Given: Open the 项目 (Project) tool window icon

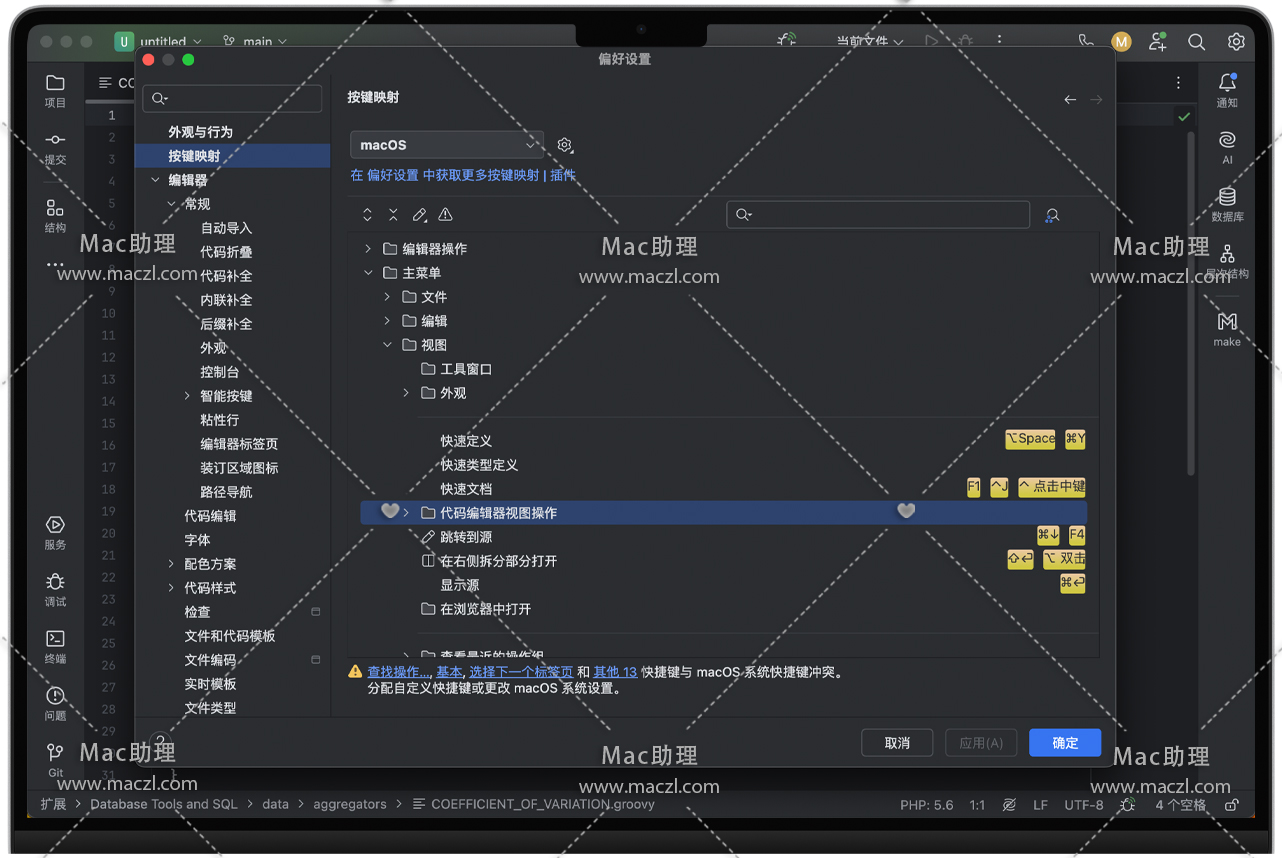Looking at the screenshot, I should pyautogui.click(x=55, y=83).
